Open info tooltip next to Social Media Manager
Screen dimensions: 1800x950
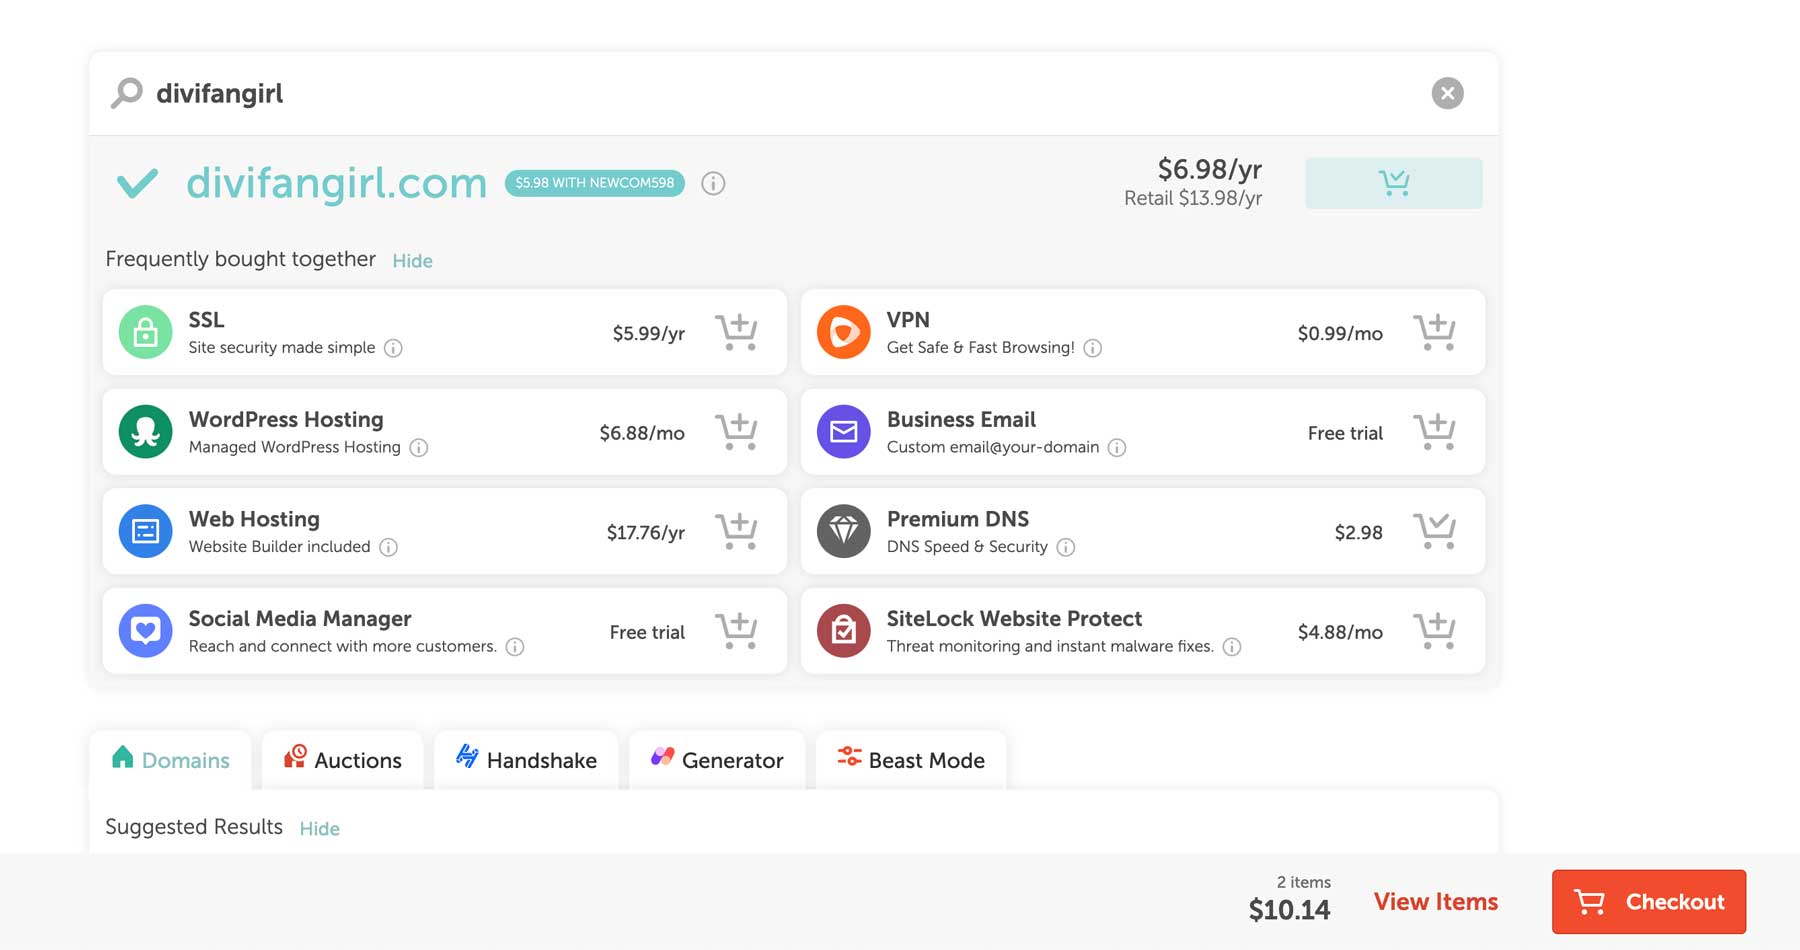[x=515, y=646]
